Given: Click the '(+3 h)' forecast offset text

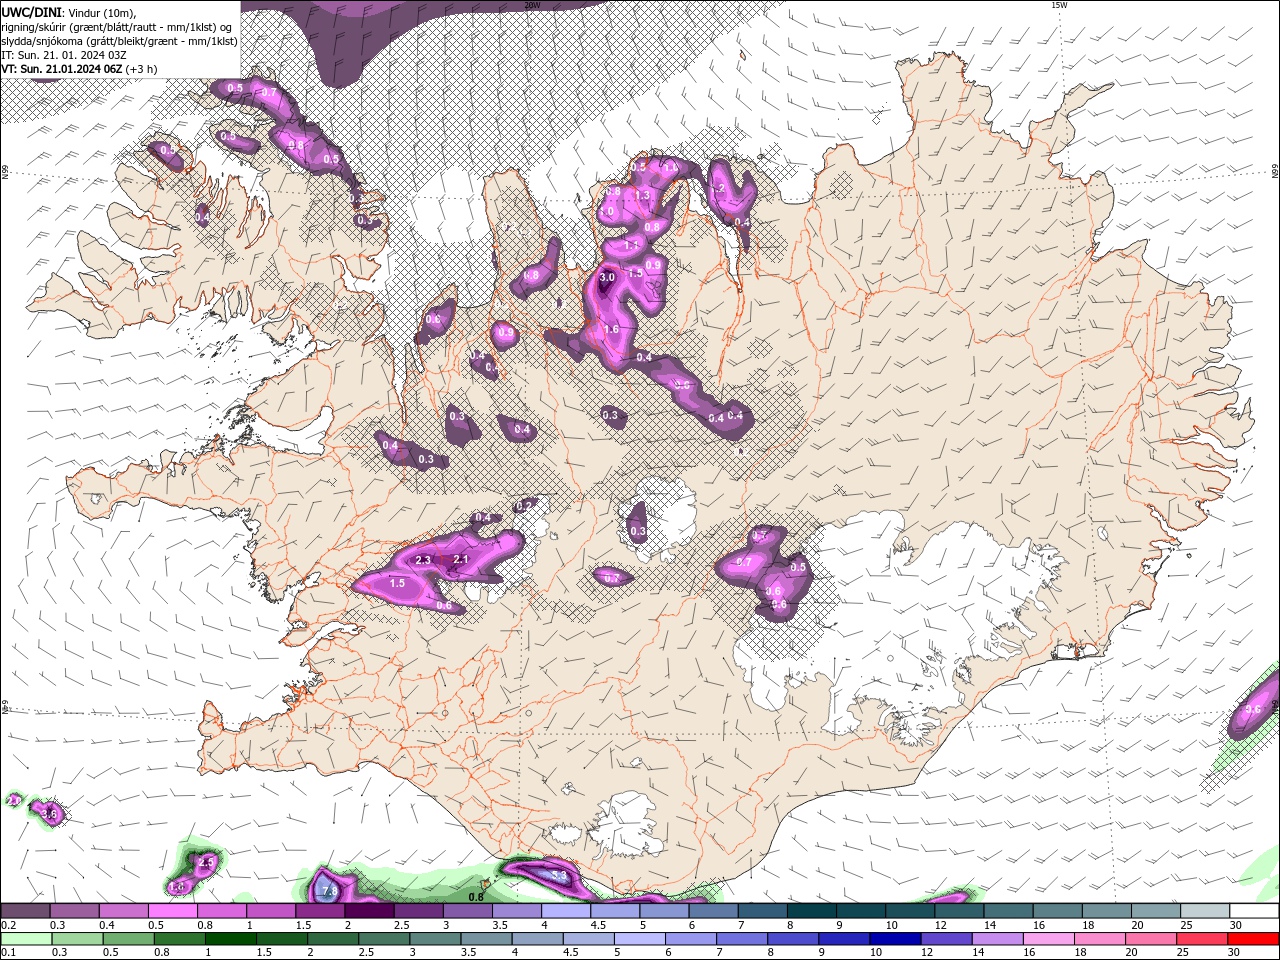Looking at the screenshot, I should click(142, 69).
